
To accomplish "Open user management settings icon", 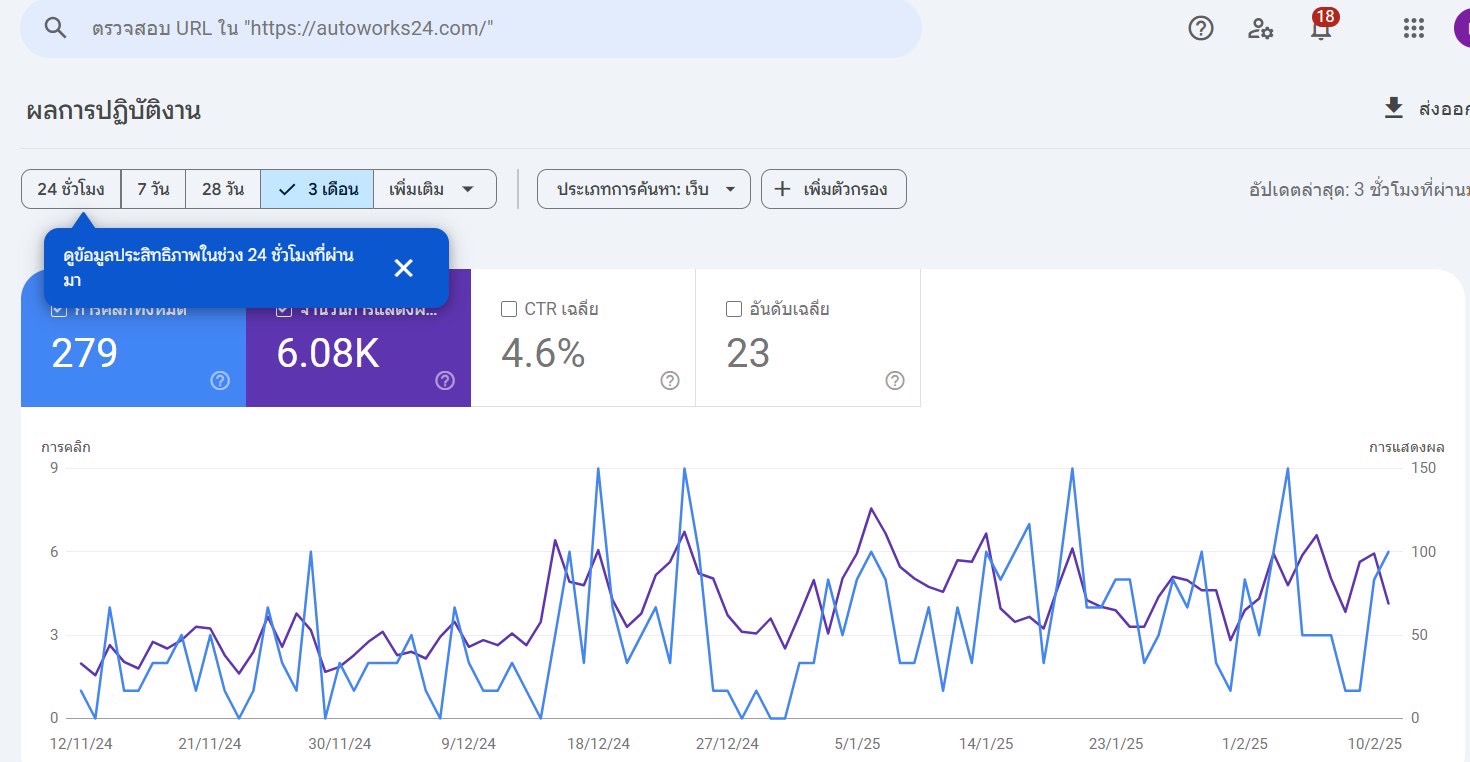I will tap(1260, 29).
